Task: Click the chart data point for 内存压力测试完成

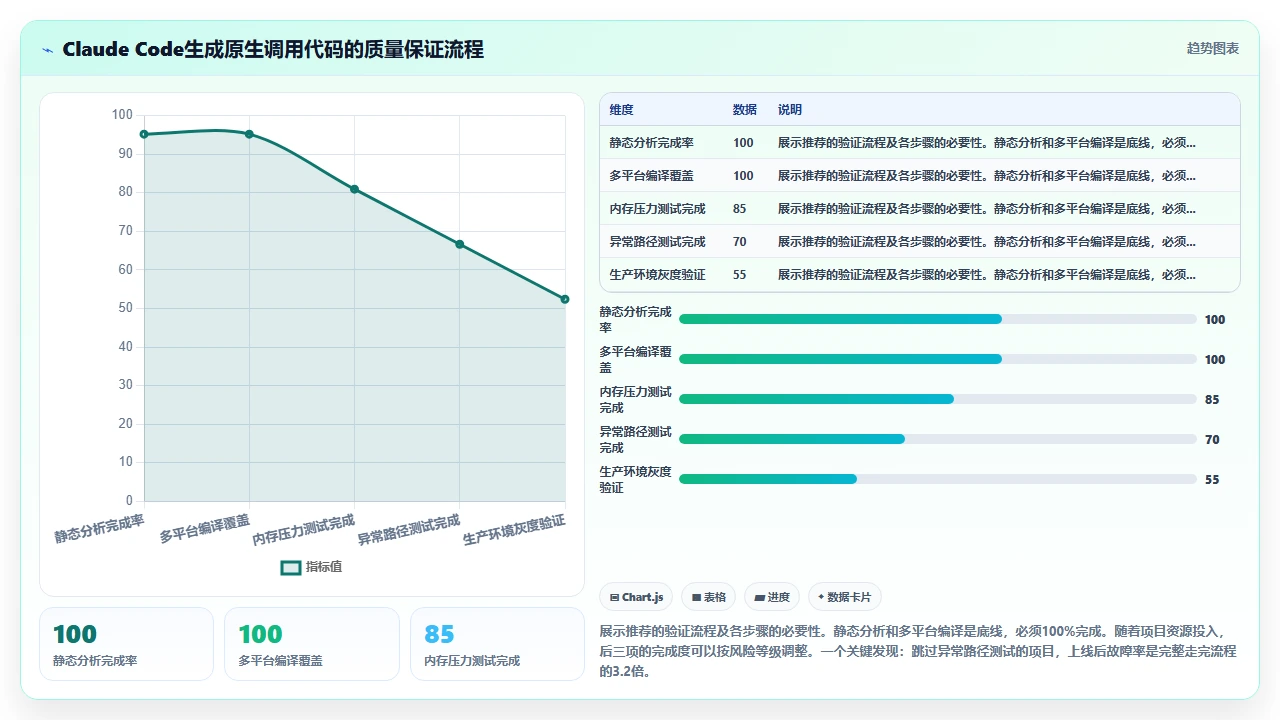Action: (354, 189)
